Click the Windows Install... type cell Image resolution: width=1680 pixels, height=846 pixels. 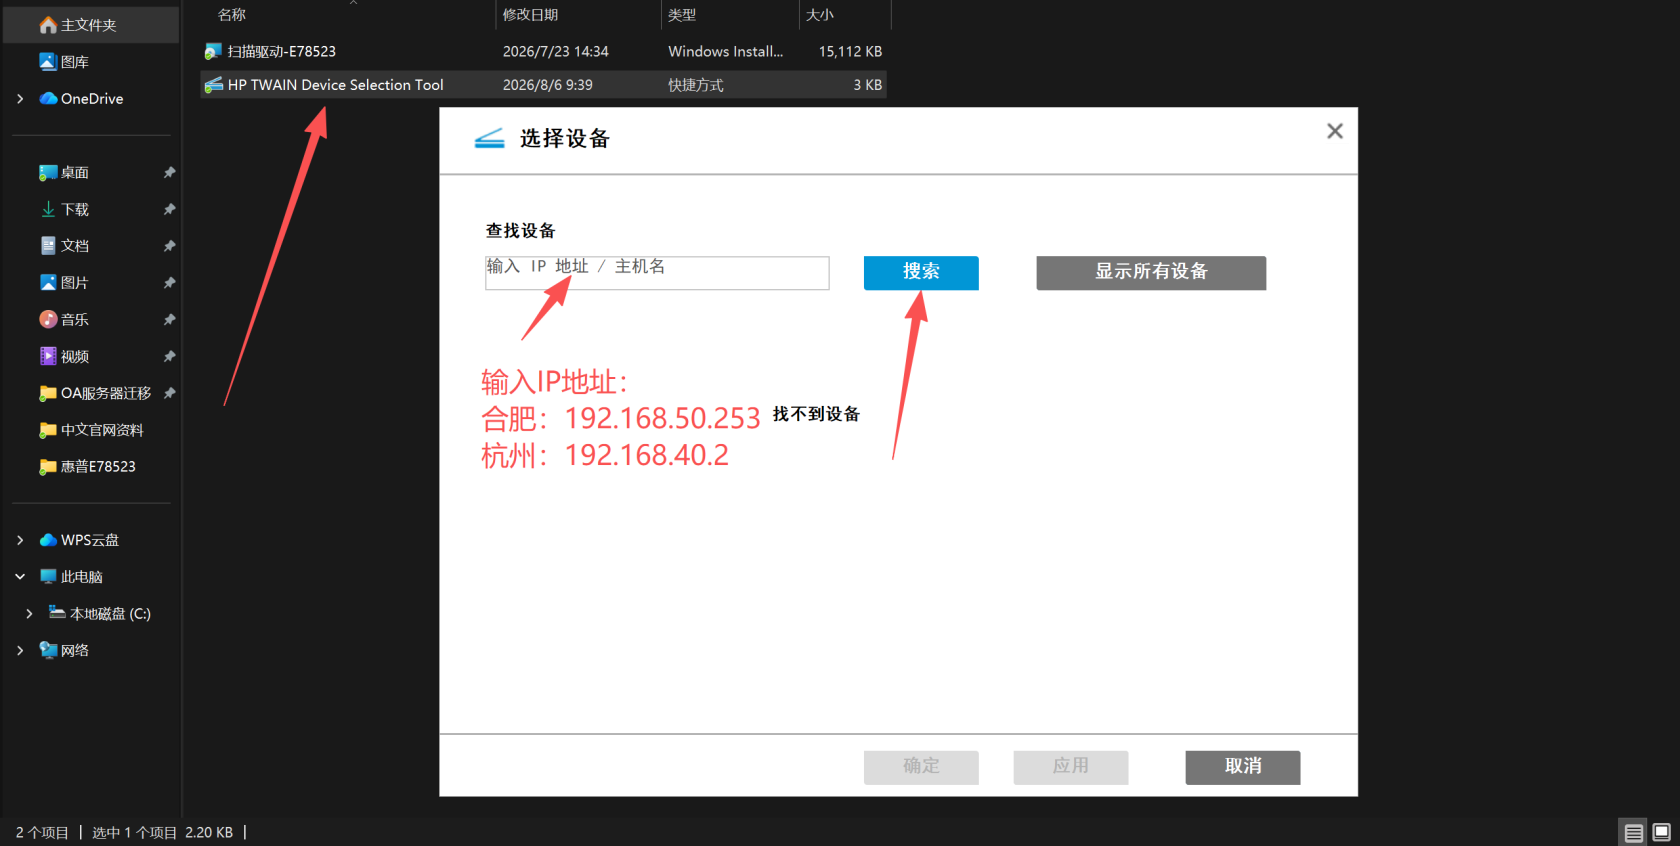point(725,51)
